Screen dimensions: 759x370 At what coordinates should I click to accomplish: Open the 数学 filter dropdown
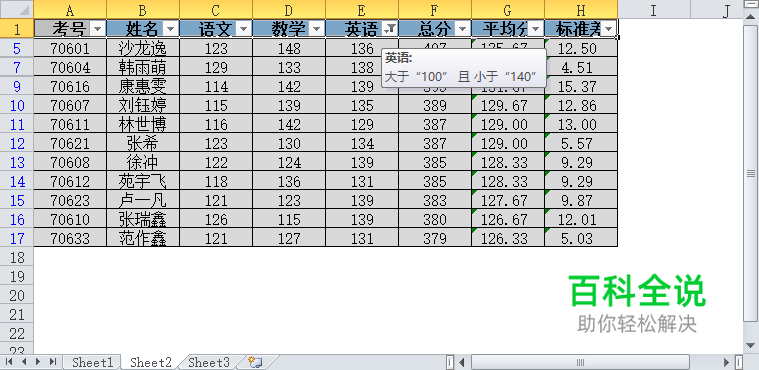point(317,29)
